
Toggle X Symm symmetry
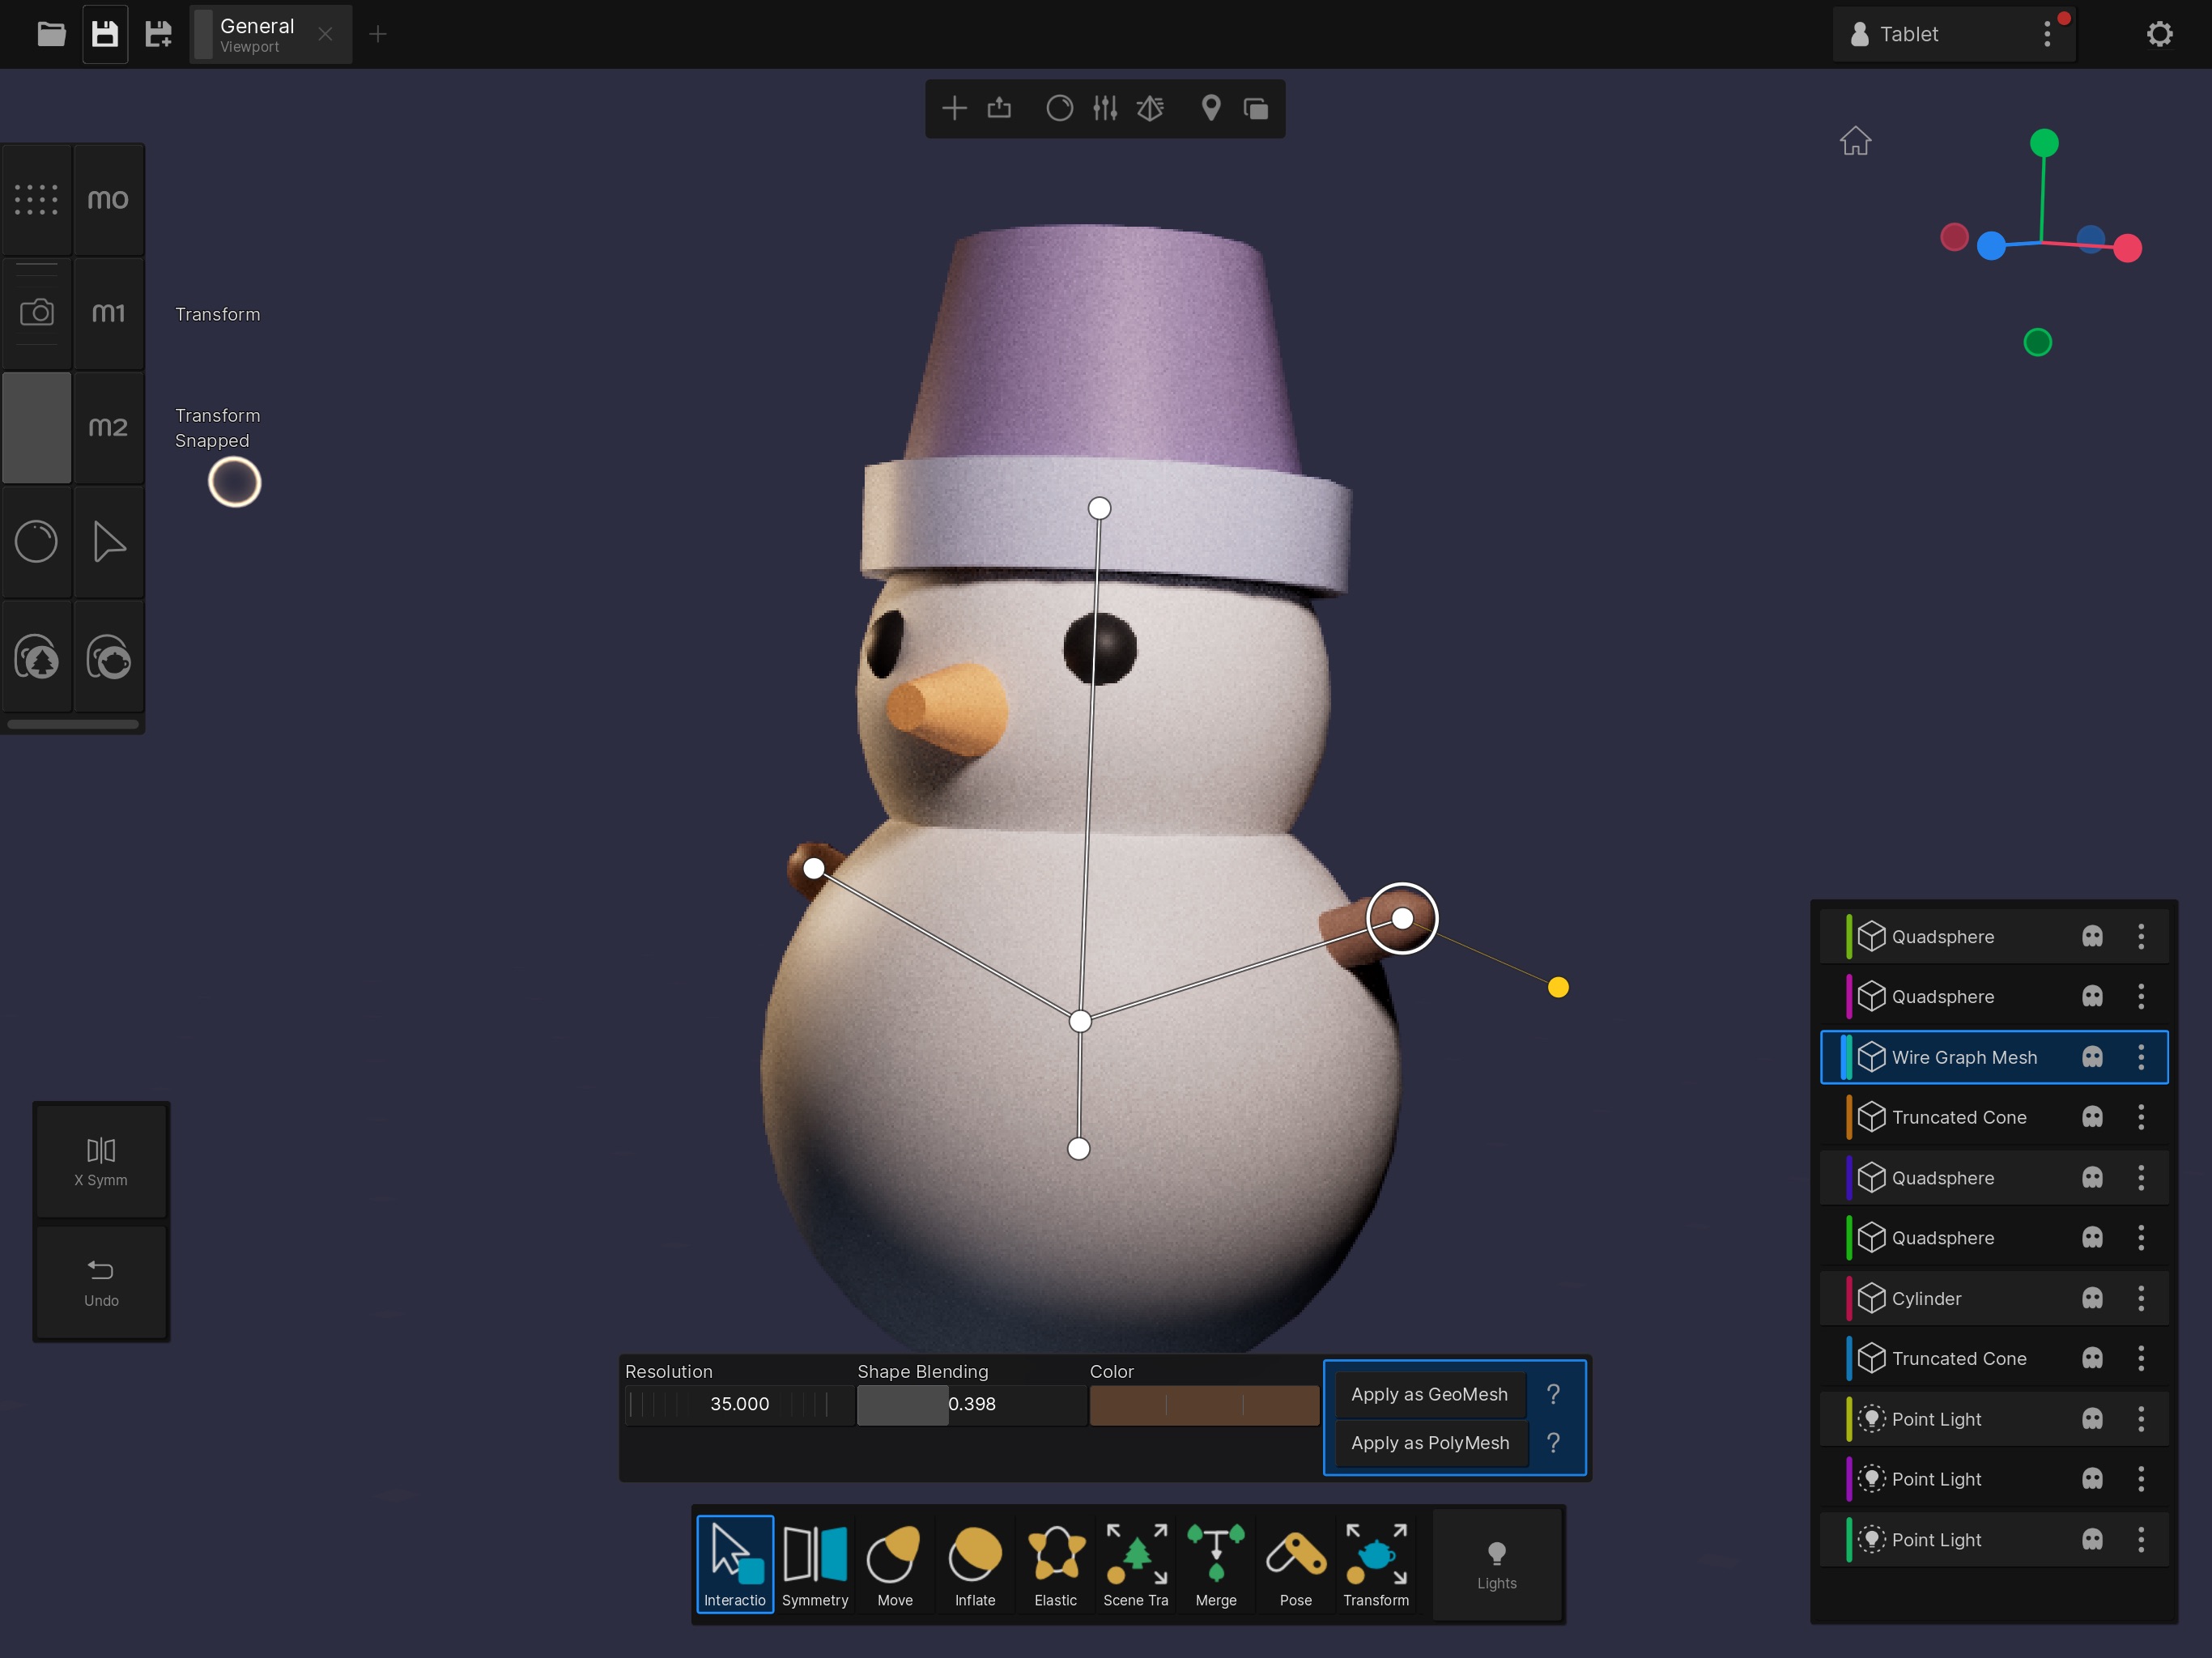101,1162
